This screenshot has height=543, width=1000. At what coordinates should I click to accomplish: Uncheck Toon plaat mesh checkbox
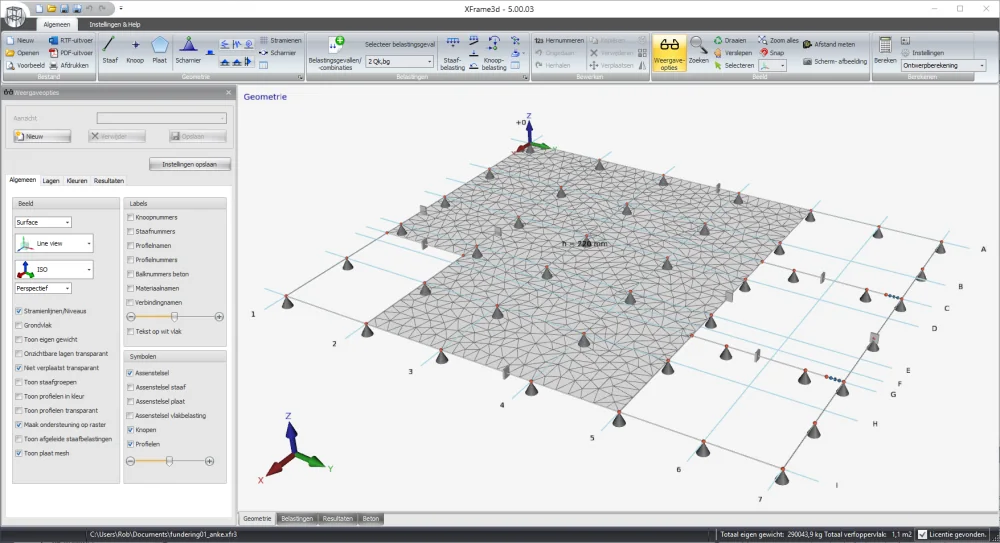coord(18,453)
